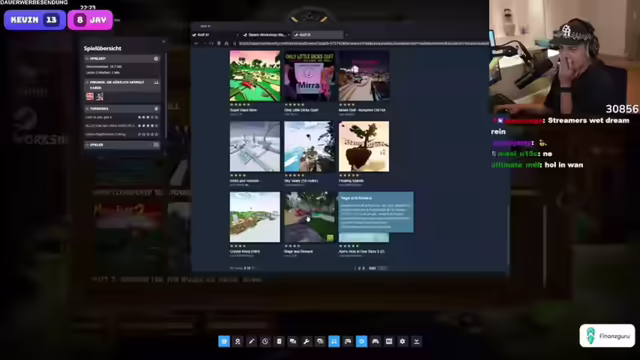
Task: Click the icon between friends and browser icons
Action: tap(348, 341)
